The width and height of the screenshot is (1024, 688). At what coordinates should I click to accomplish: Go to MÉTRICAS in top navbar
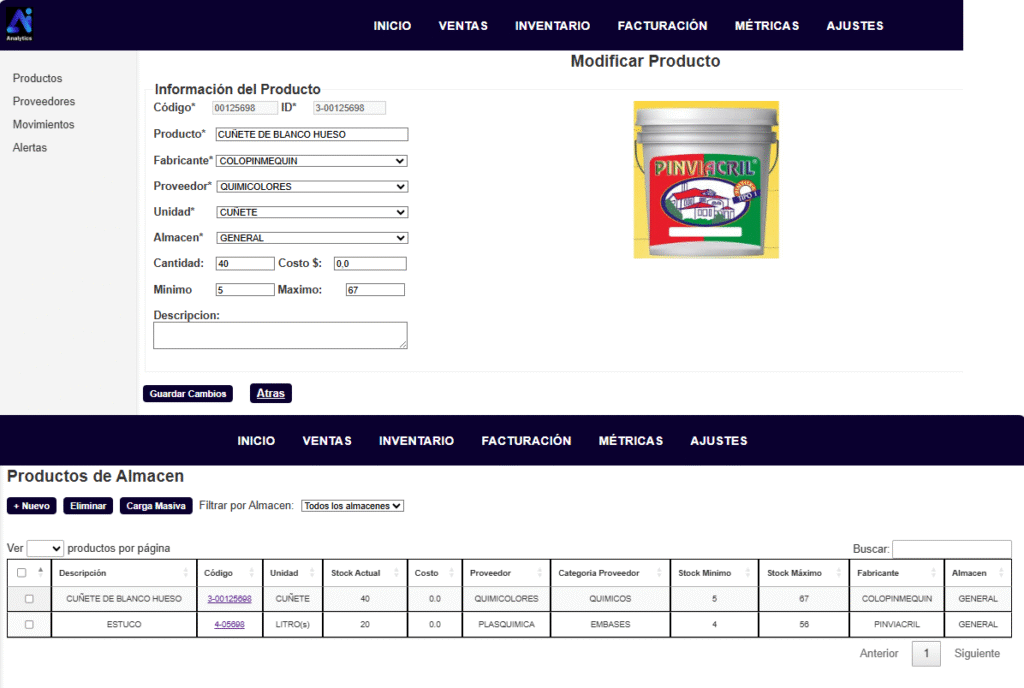point(766,26)
